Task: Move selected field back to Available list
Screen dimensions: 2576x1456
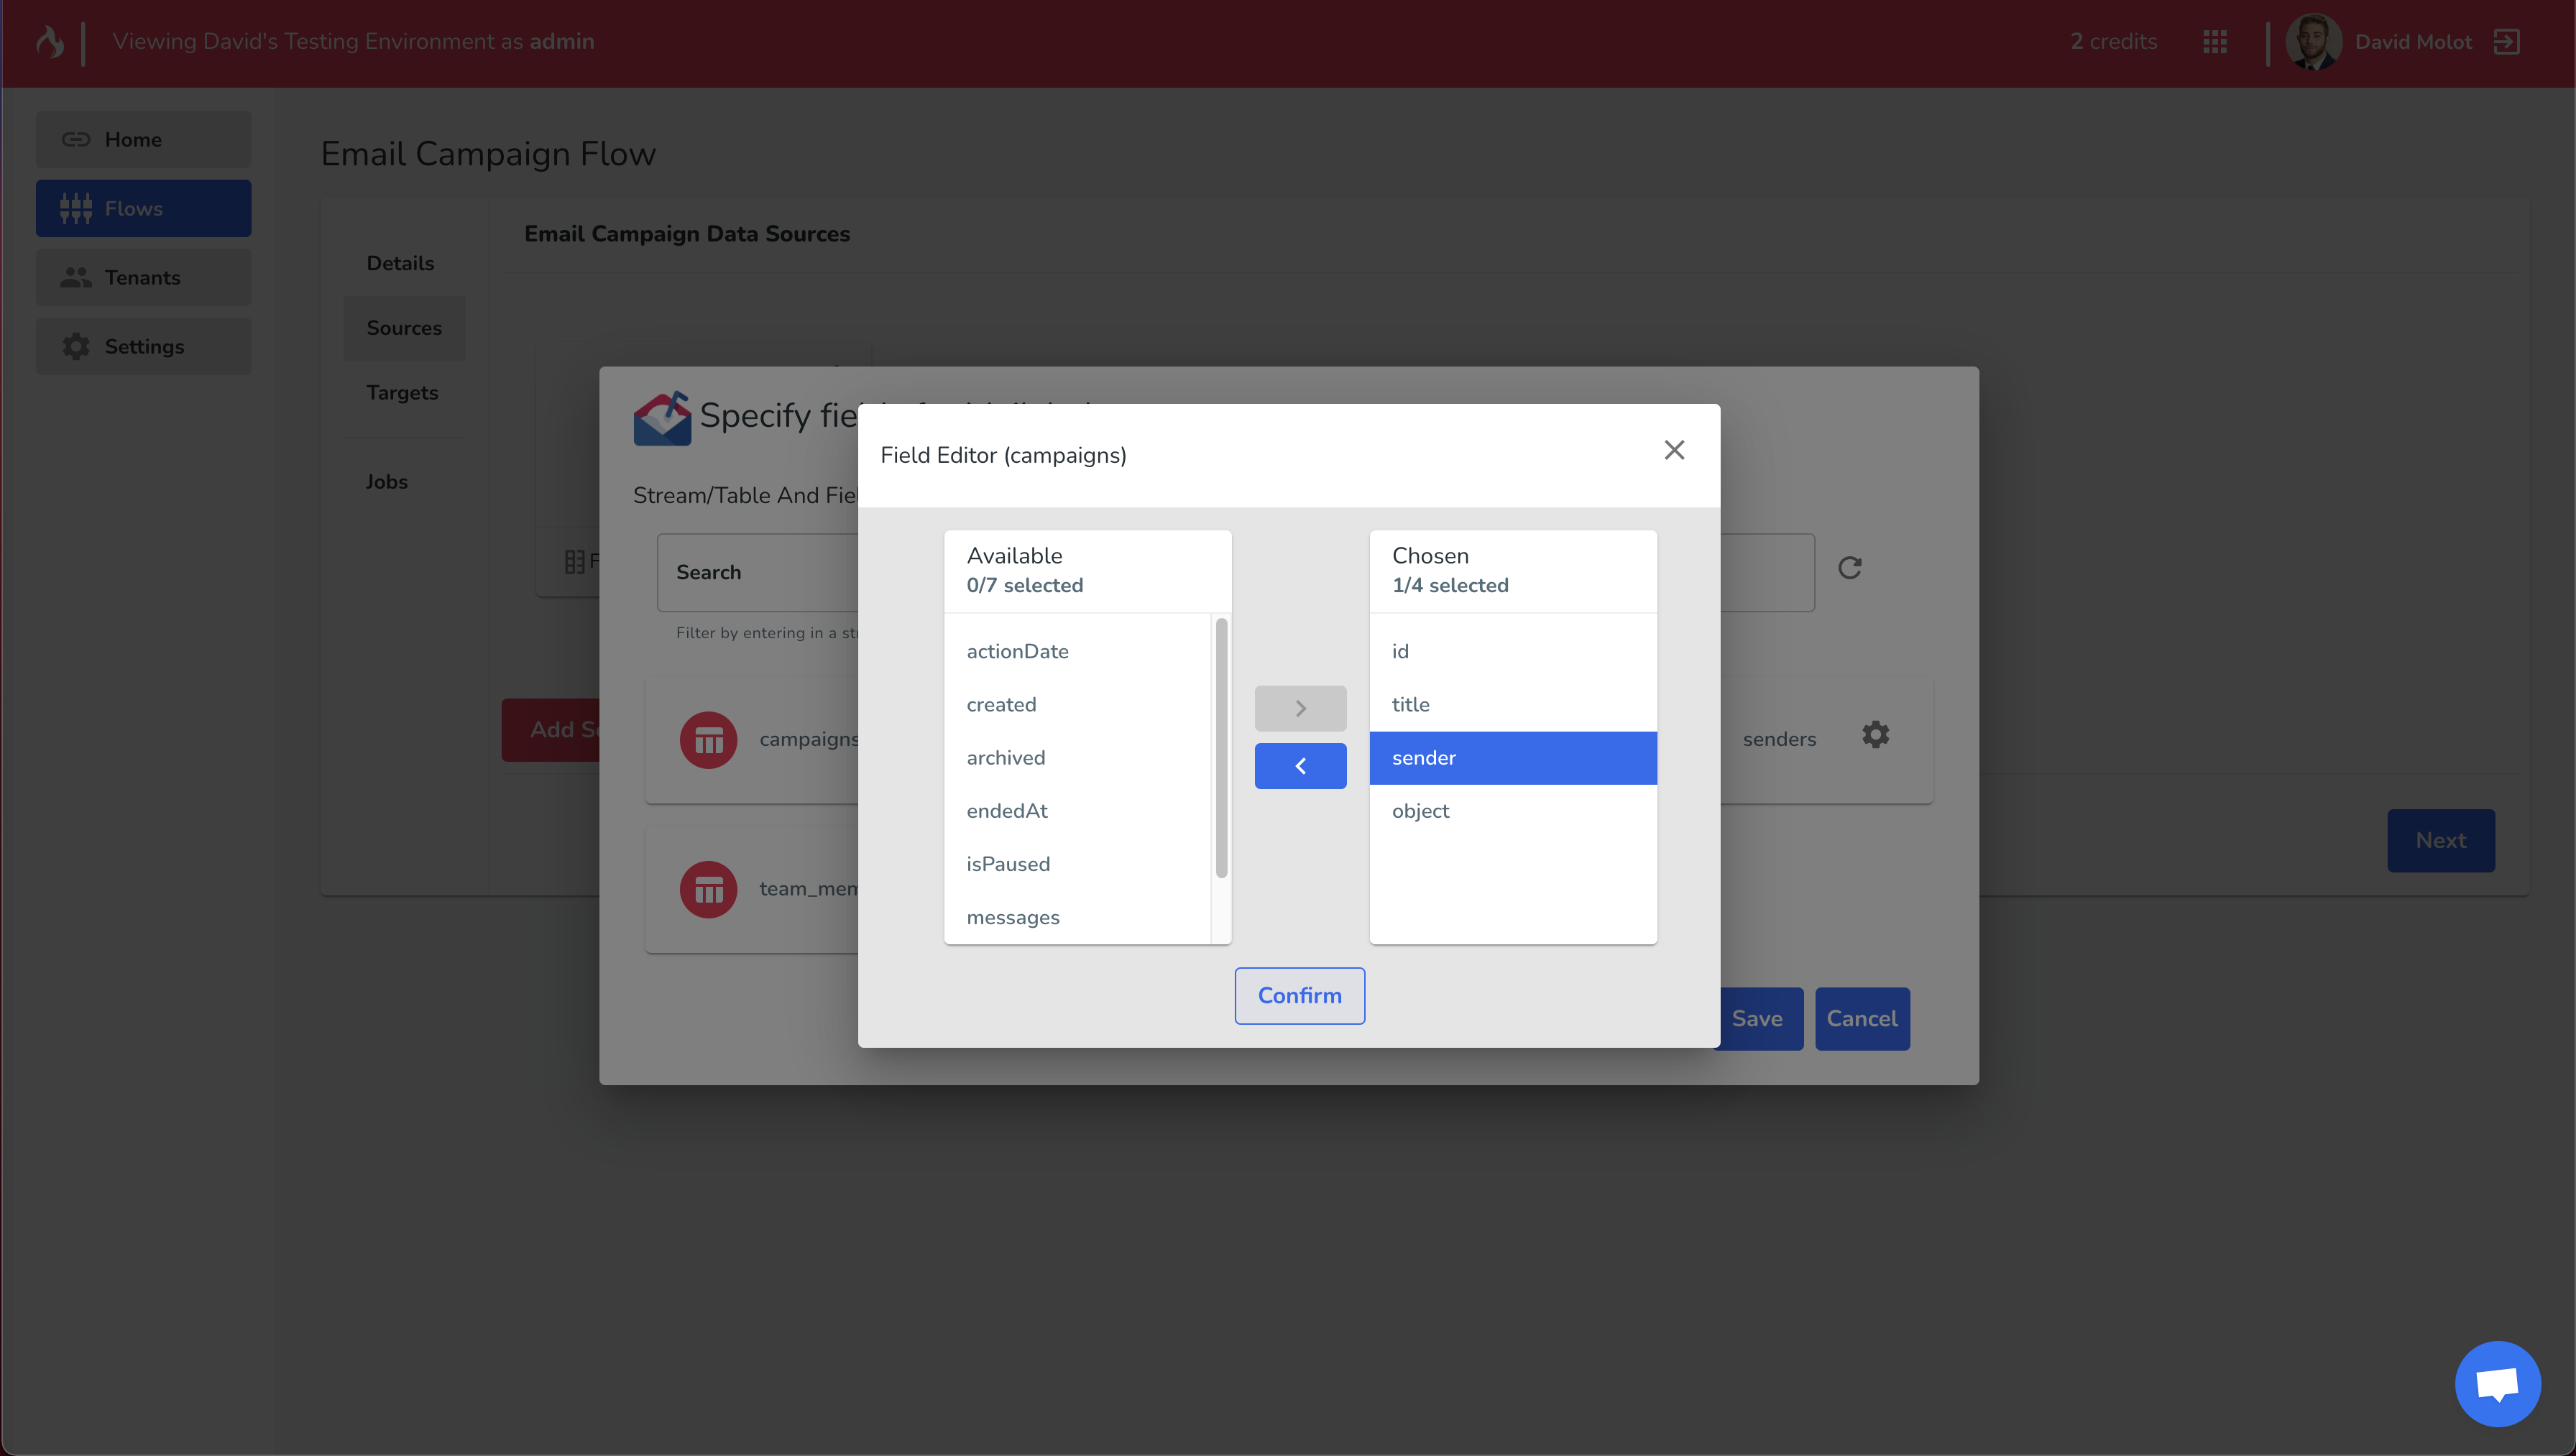Action: click(x=1300, y=766)
